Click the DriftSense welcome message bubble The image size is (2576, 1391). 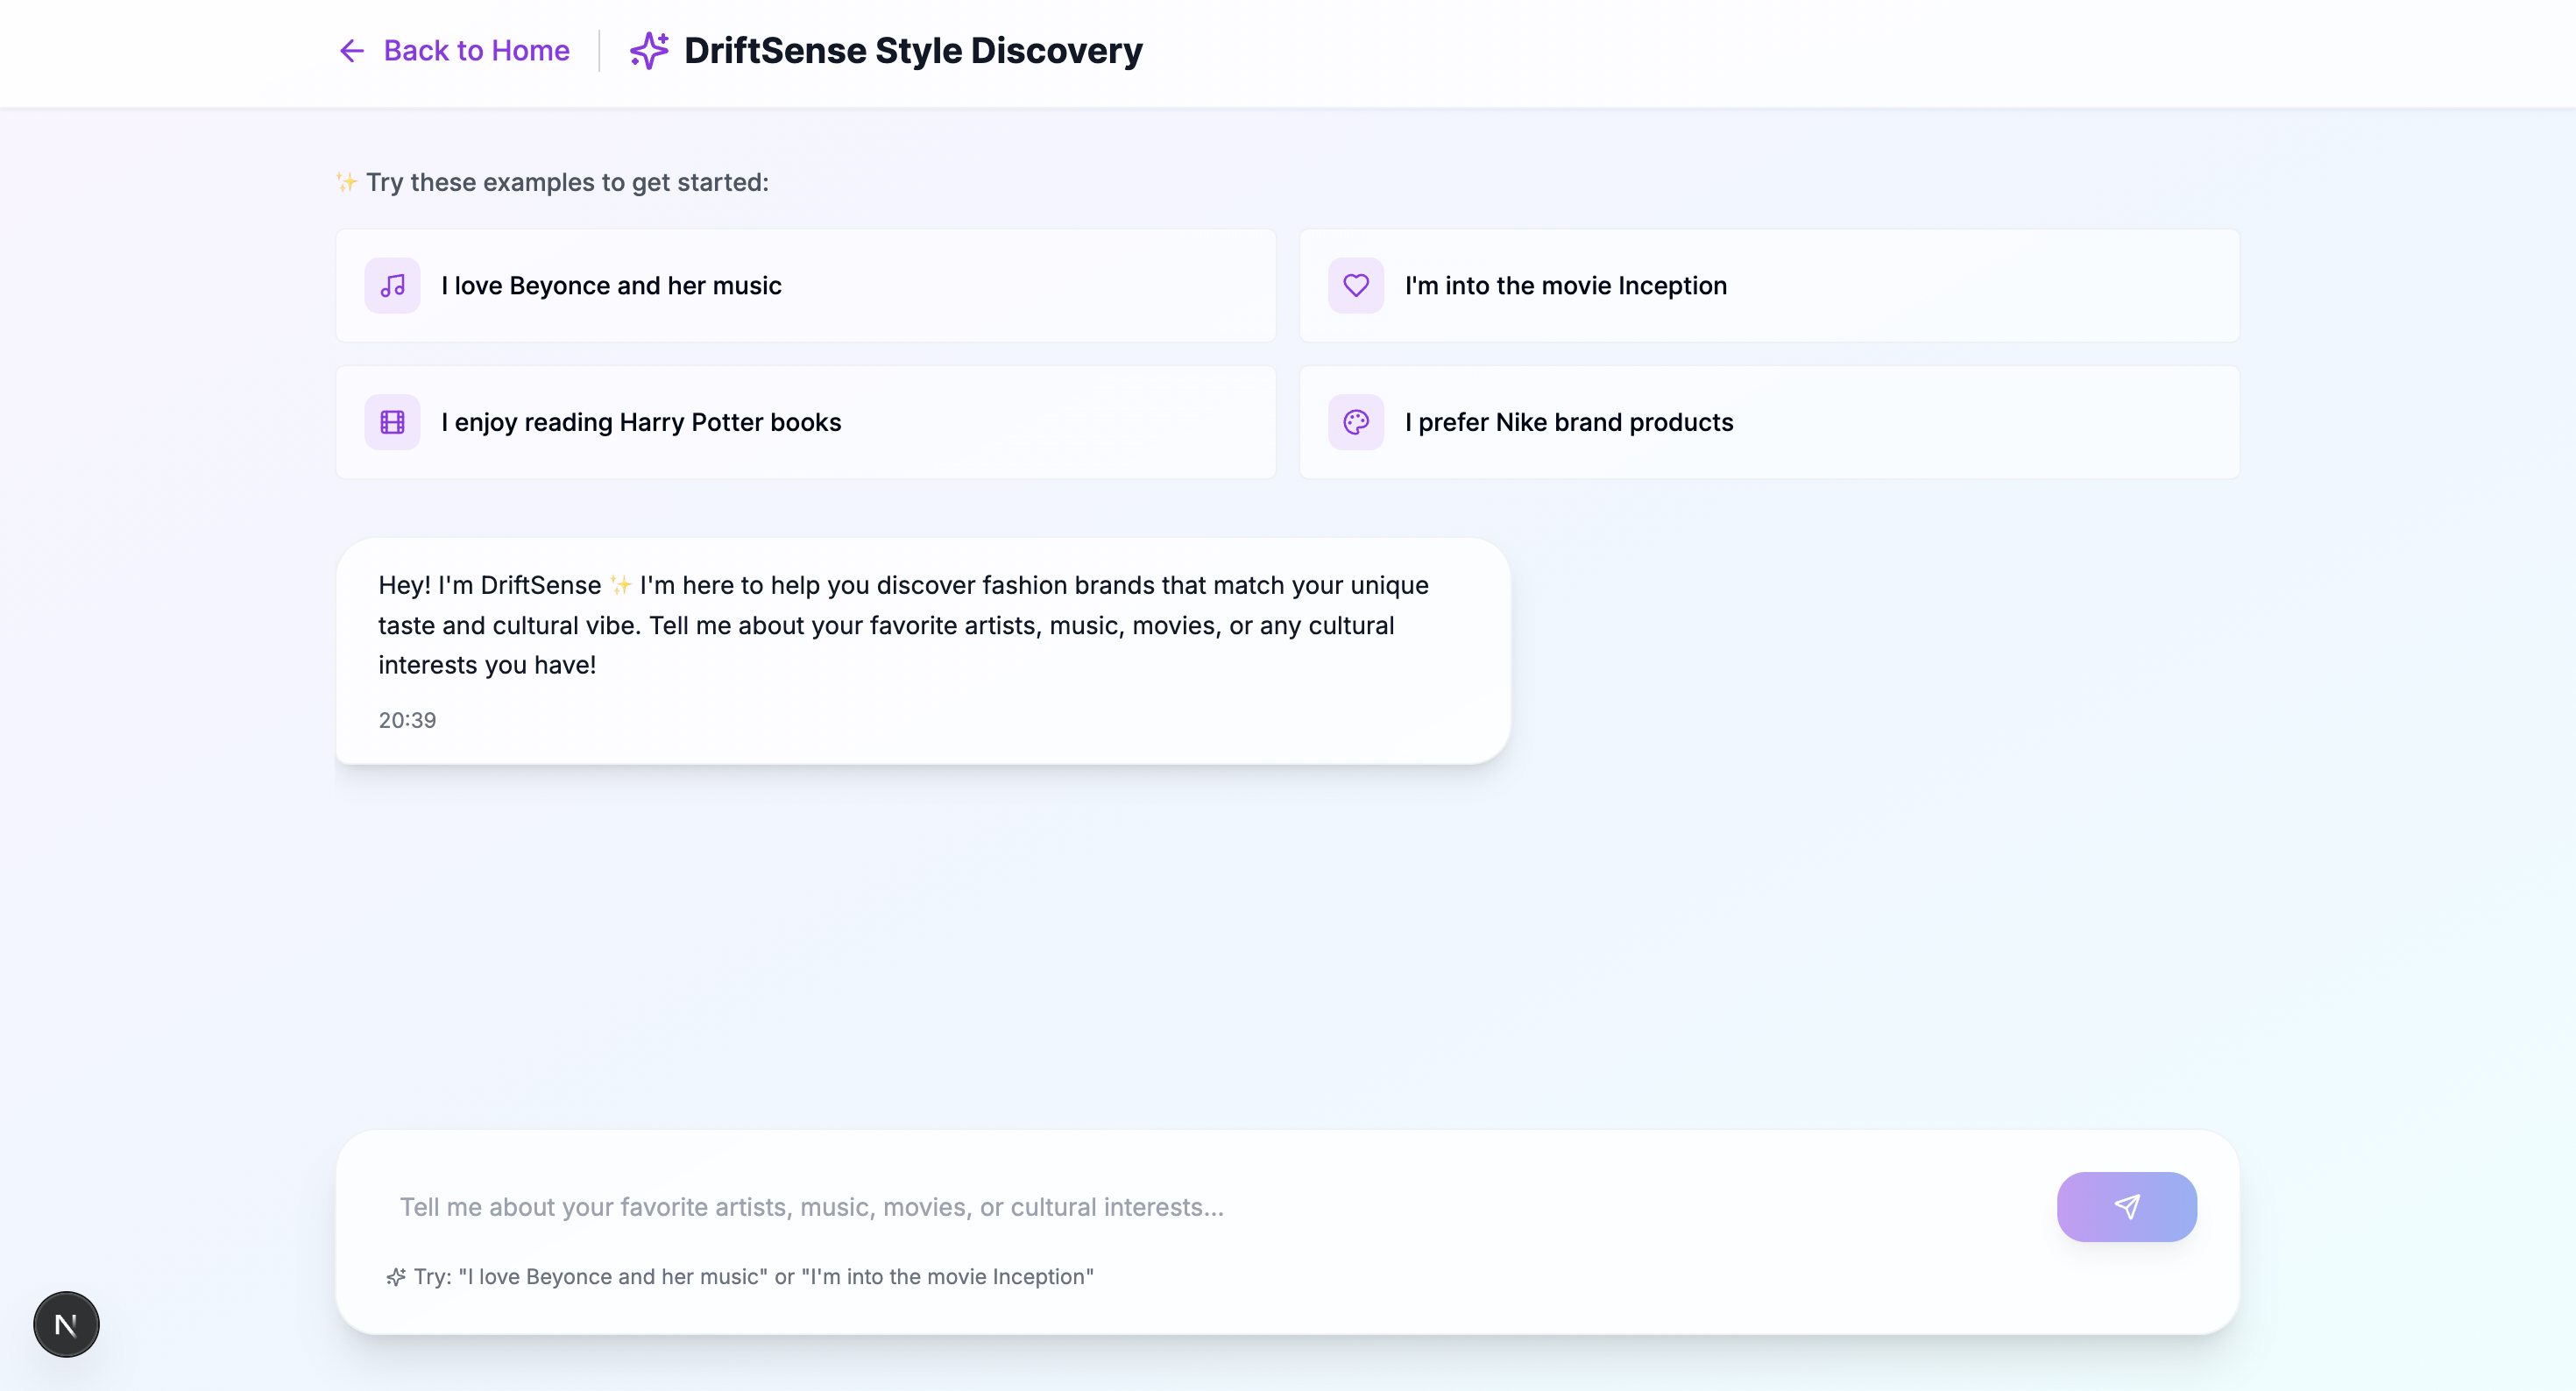click(921, 626)
